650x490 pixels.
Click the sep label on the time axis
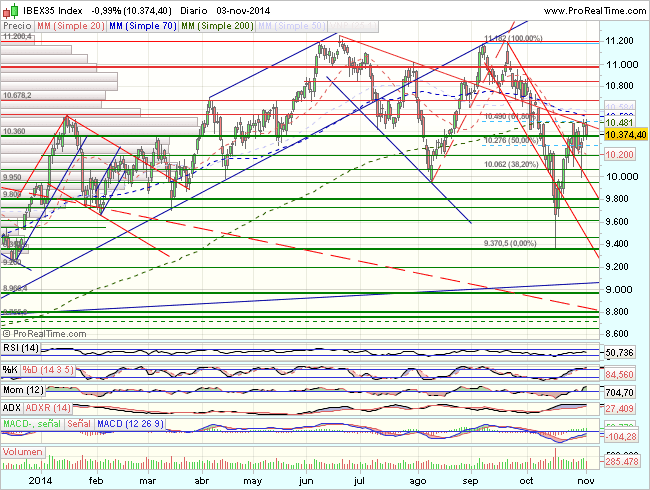point(470,481)
